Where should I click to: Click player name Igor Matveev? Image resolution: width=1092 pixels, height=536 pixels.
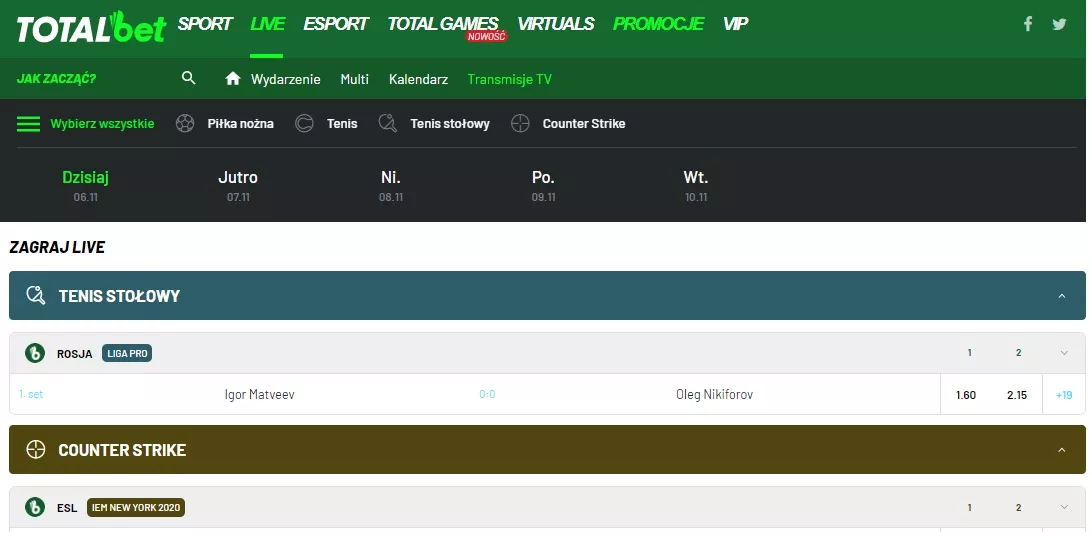pos(260,395)
